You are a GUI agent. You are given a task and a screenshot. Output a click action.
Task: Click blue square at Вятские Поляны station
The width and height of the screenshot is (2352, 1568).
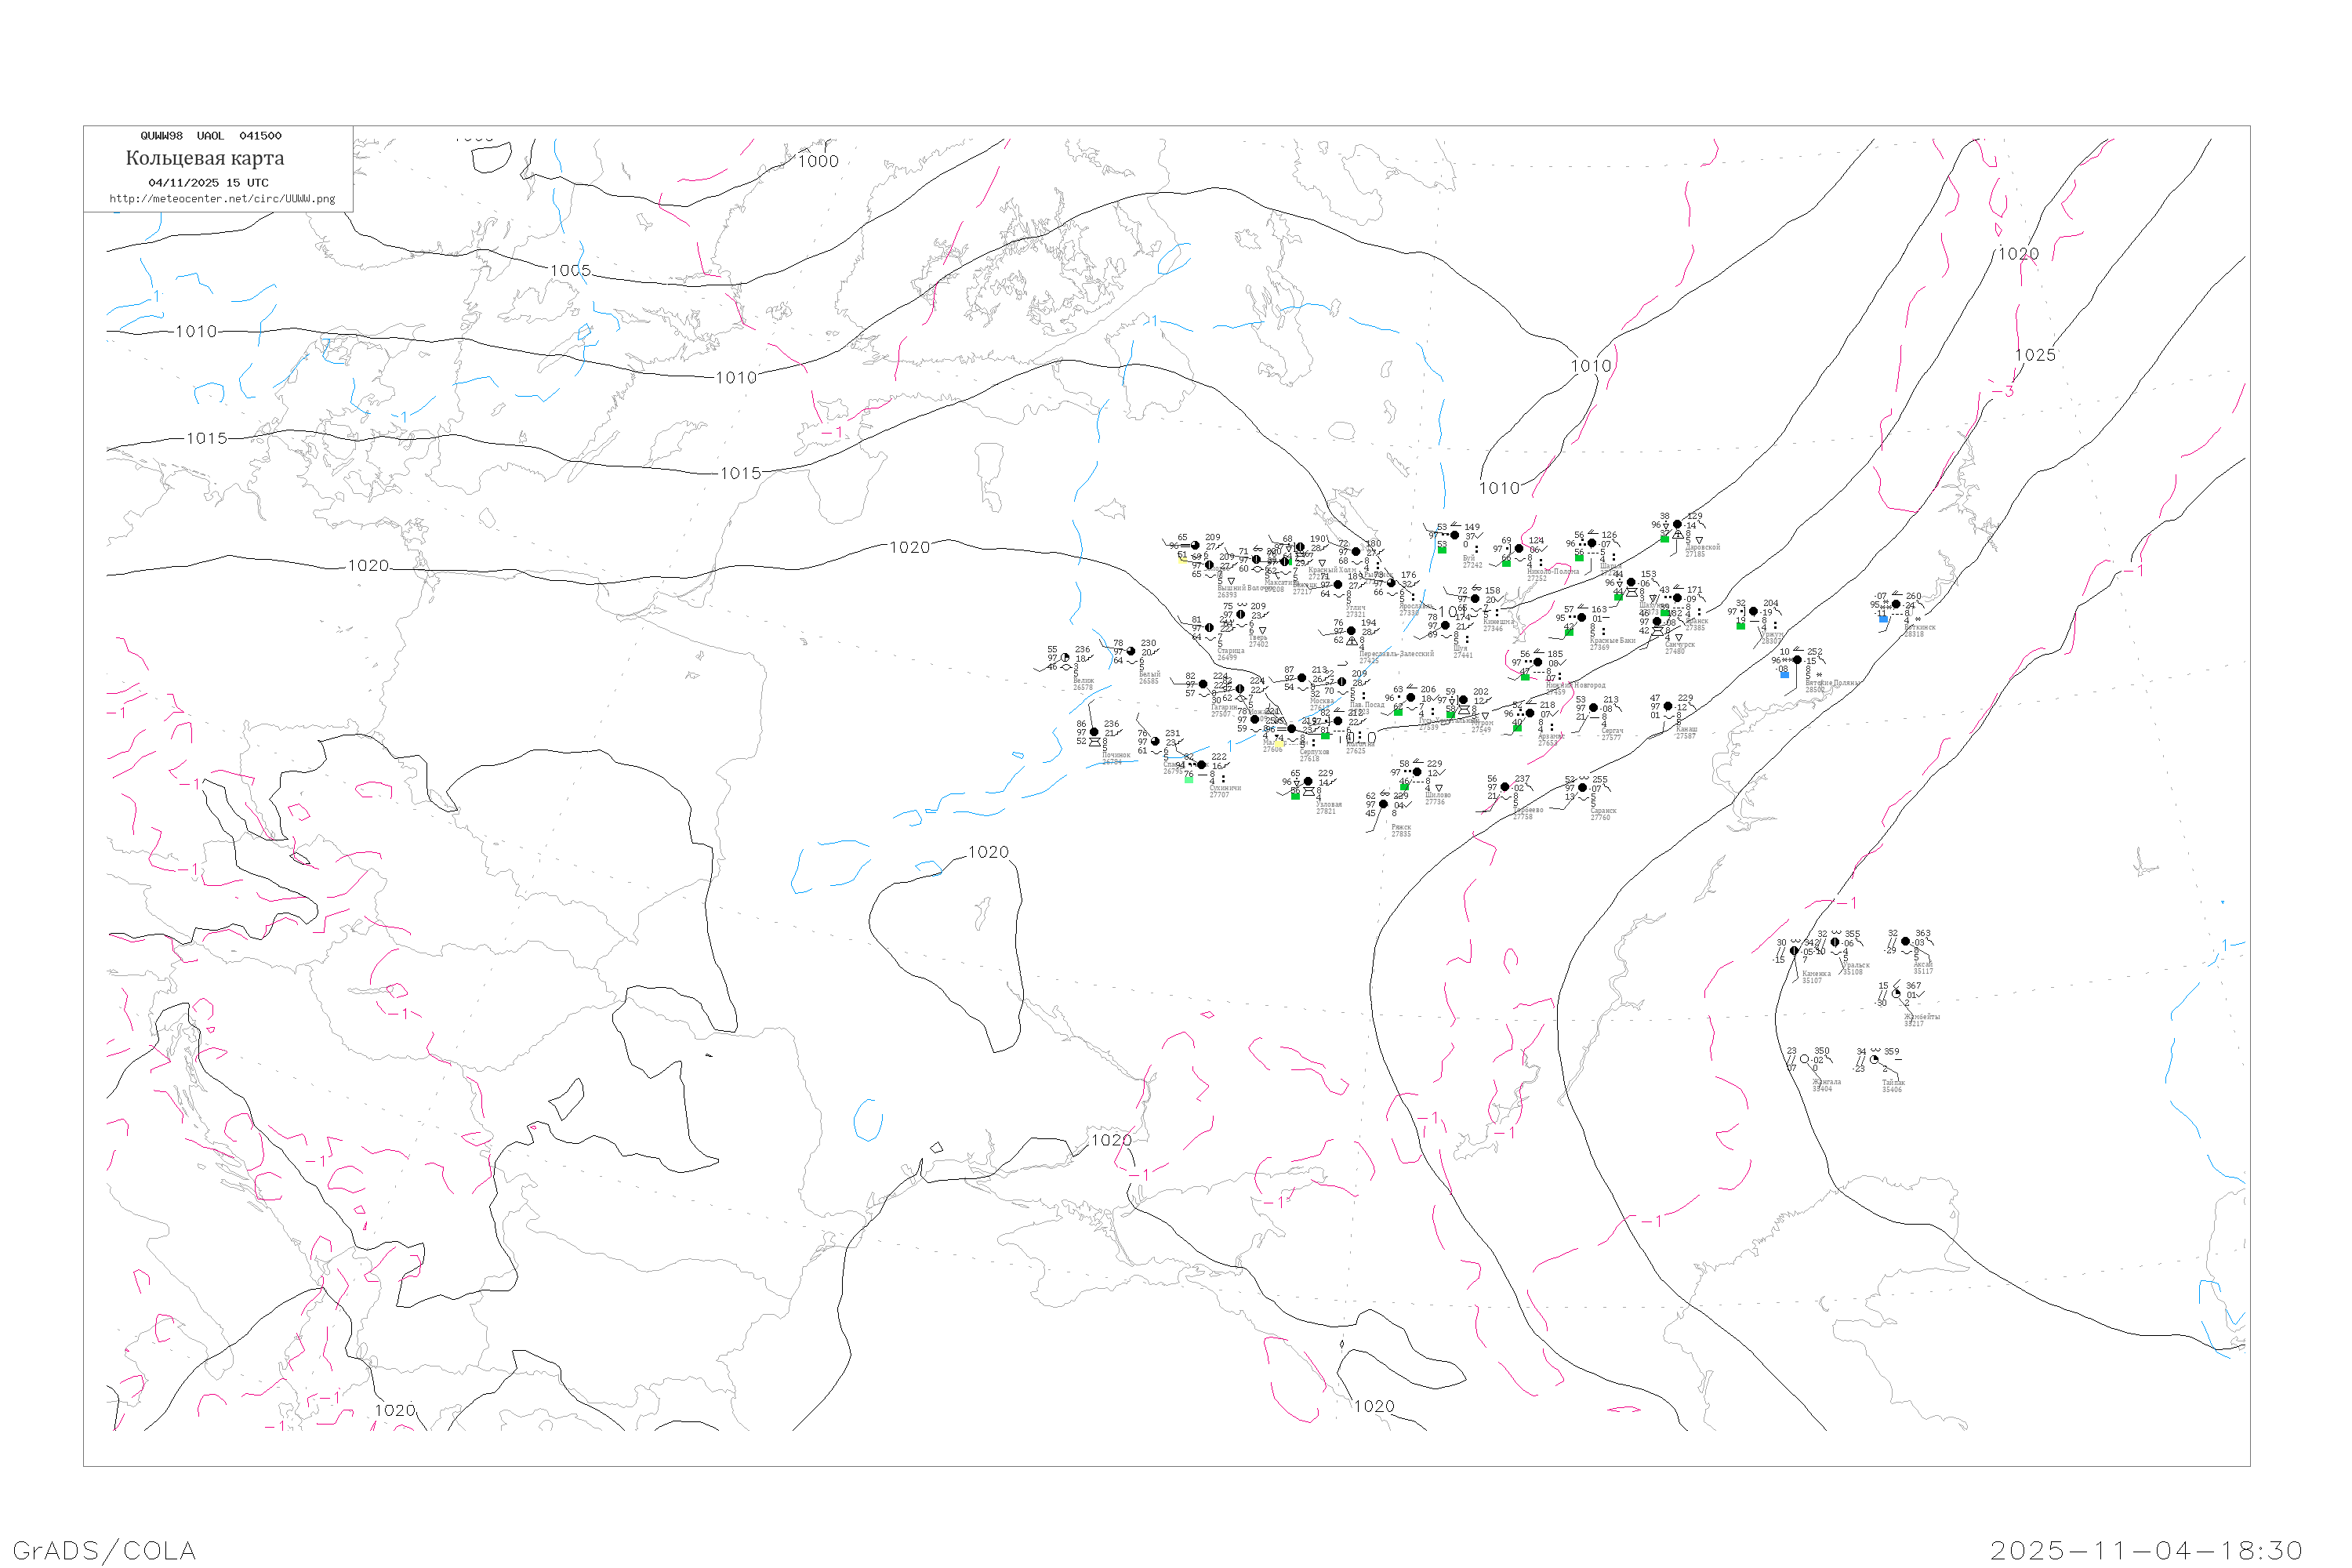click(x=1785, y=675)
